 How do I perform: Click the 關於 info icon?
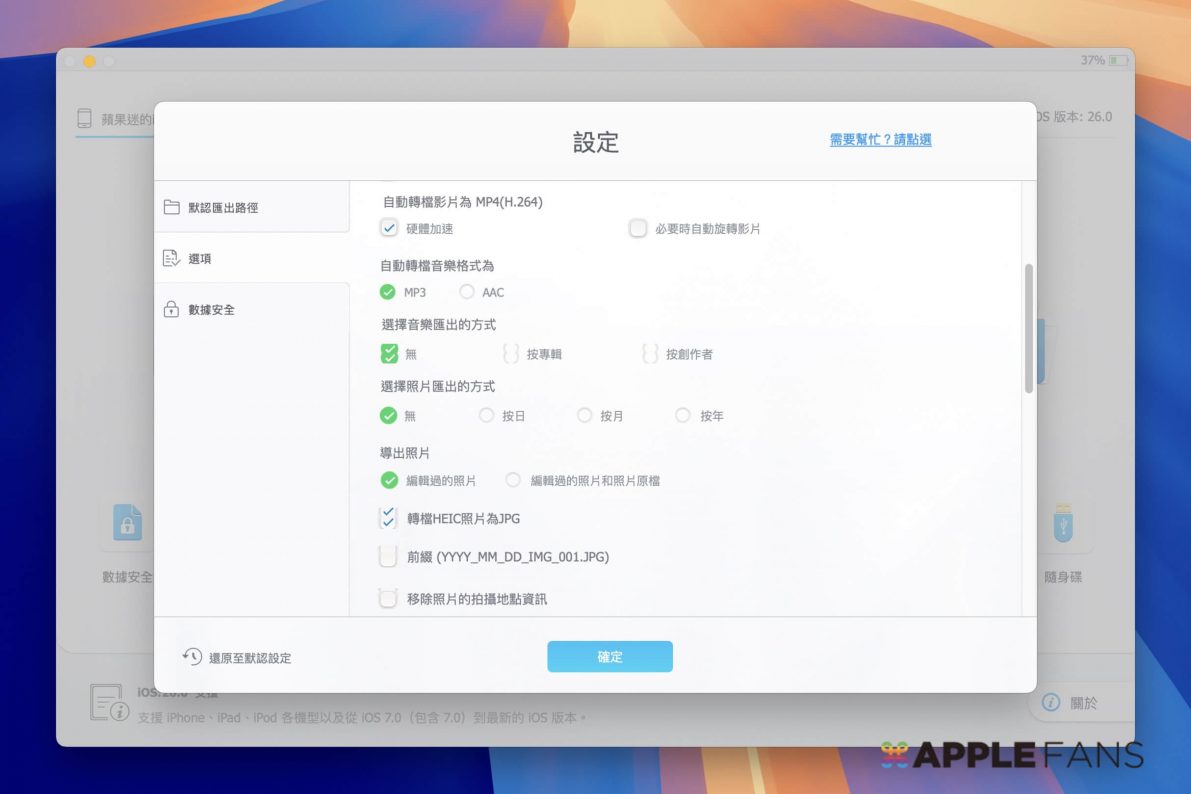(1050, 702)
